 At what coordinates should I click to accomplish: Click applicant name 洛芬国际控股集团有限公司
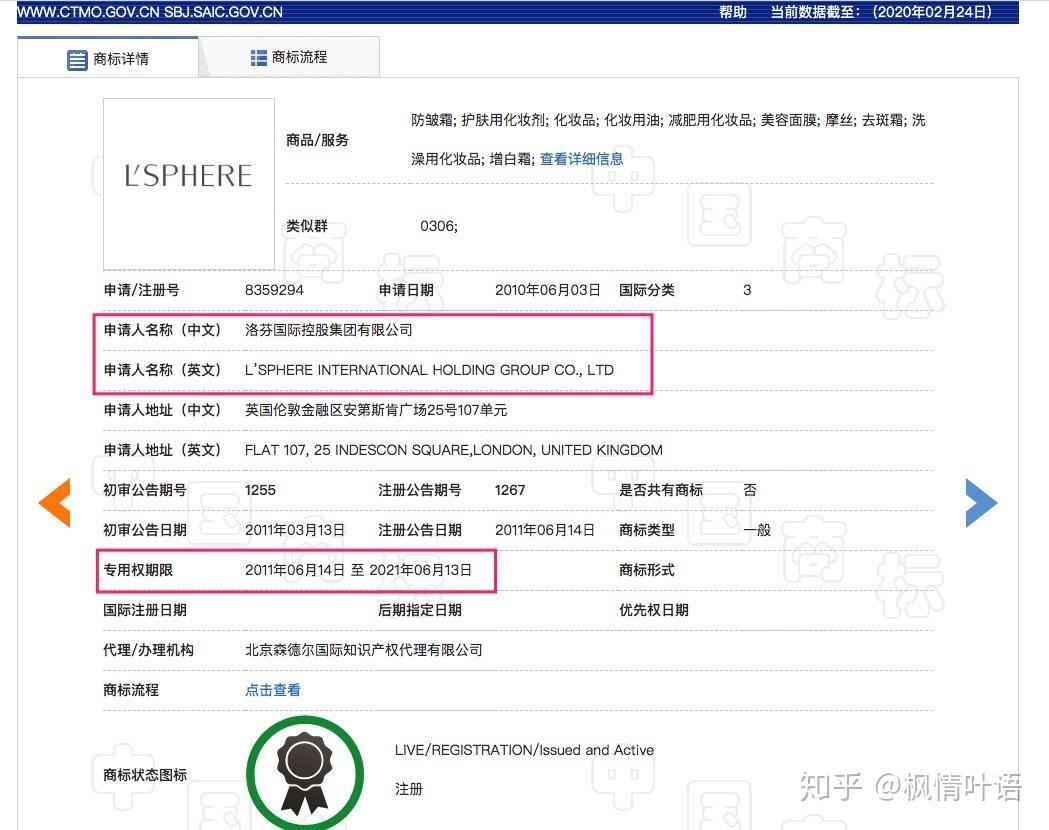(x=328, y=330)
